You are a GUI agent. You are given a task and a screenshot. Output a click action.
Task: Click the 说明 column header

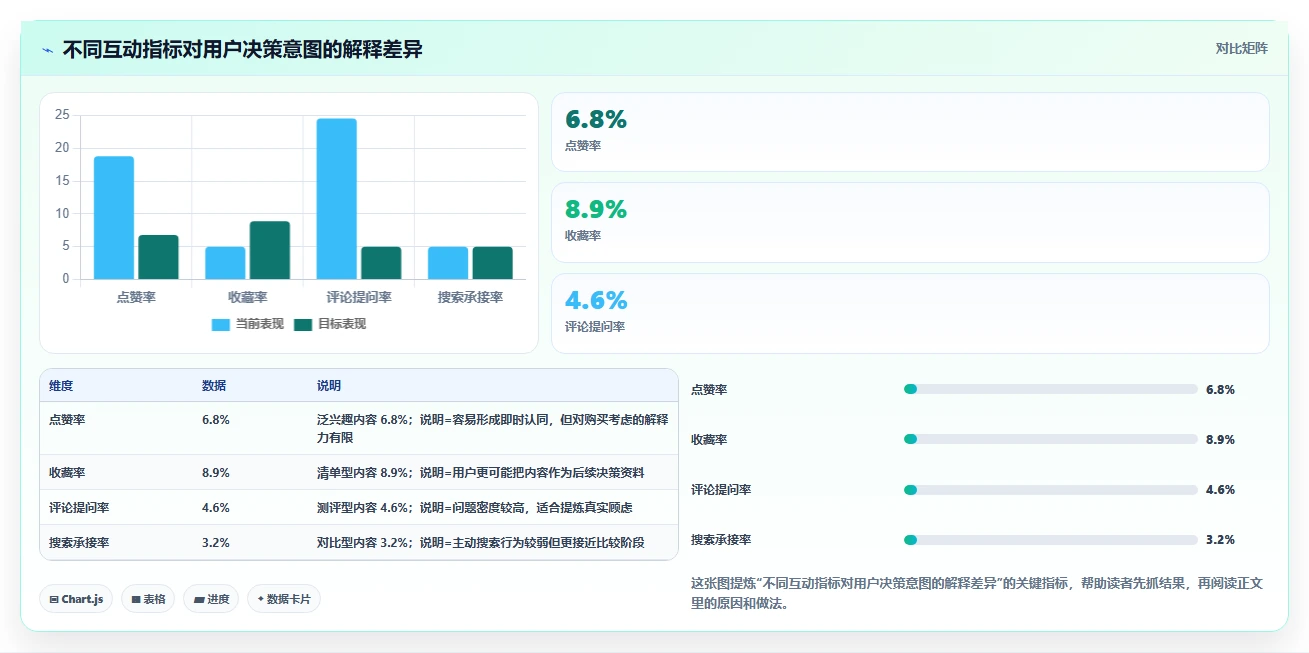(329, 386)
